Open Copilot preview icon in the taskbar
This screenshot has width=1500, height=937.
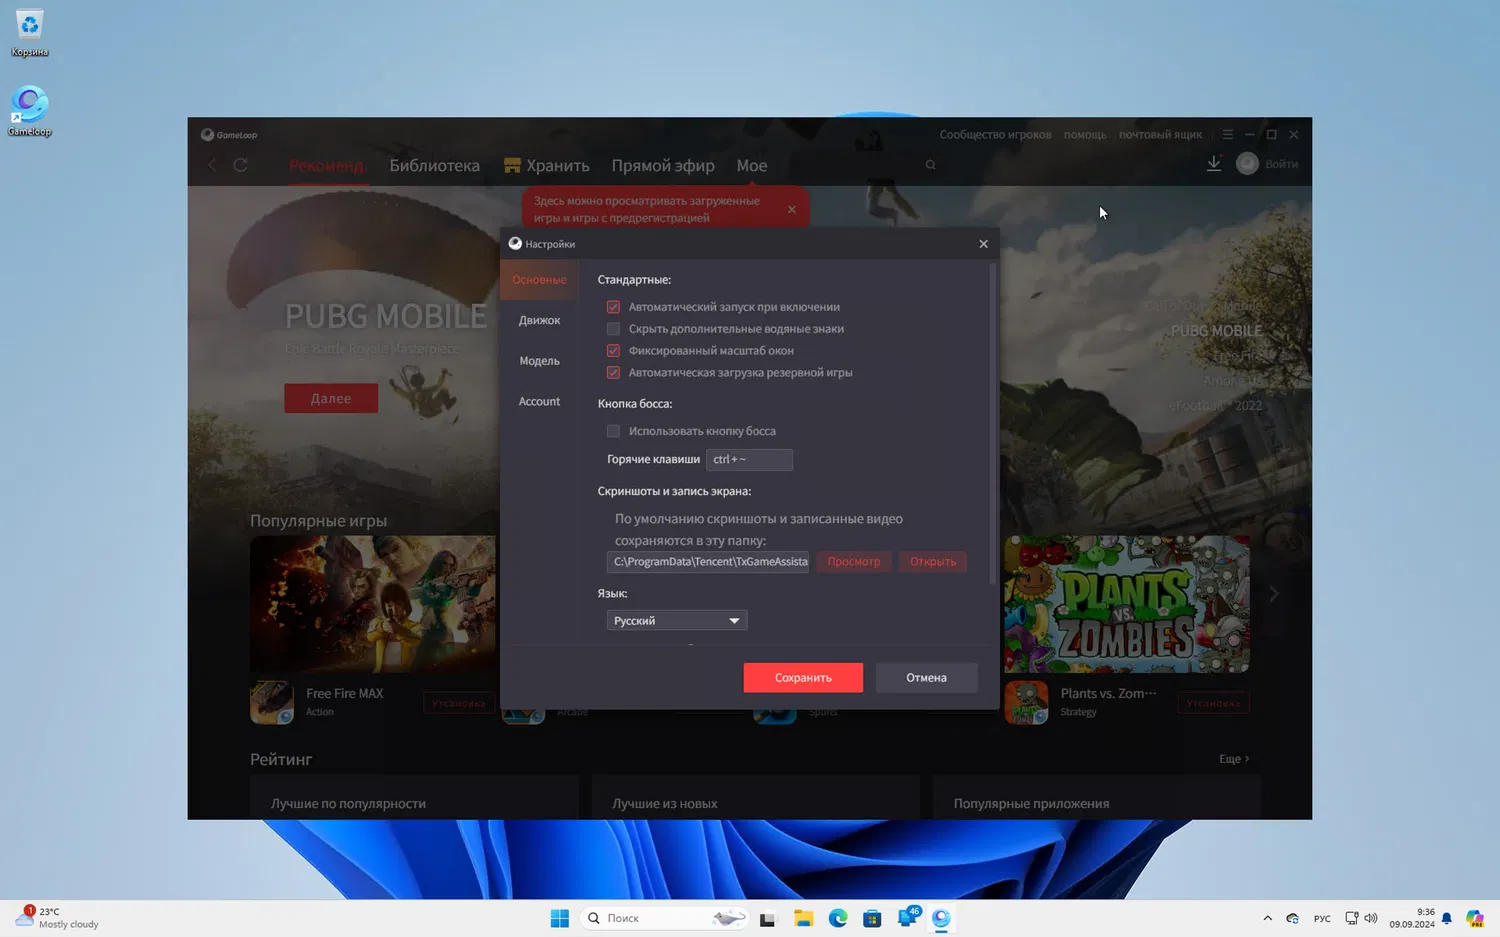(1474, 918)
